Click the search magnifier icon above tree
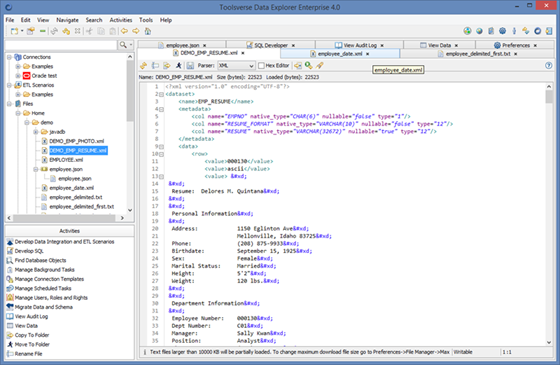 click(x=123, y=45)
